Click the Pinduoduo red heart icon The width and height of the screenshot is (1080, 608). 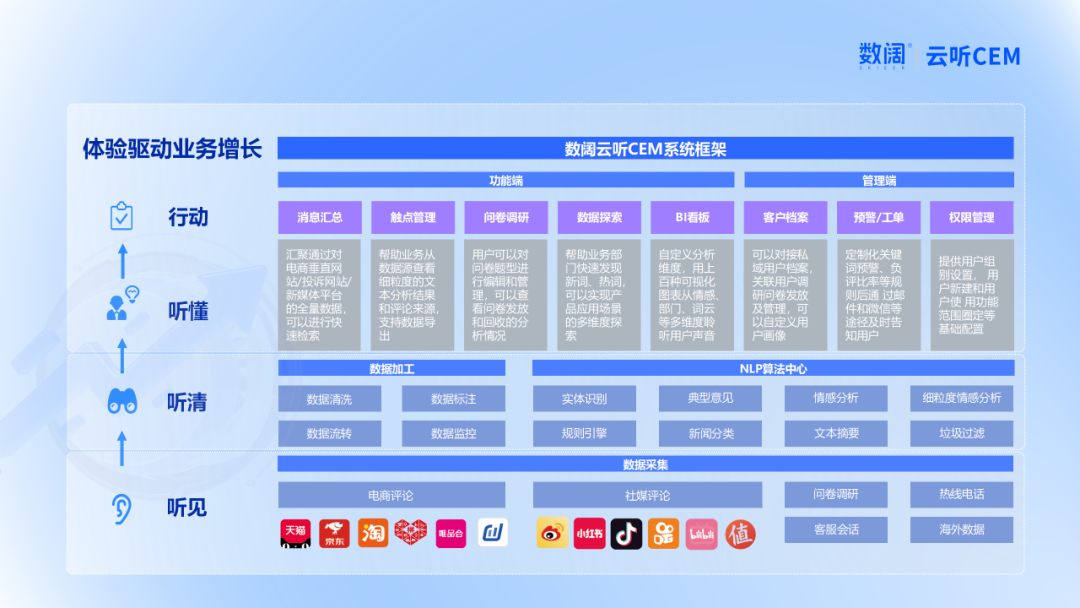(411, 533)
